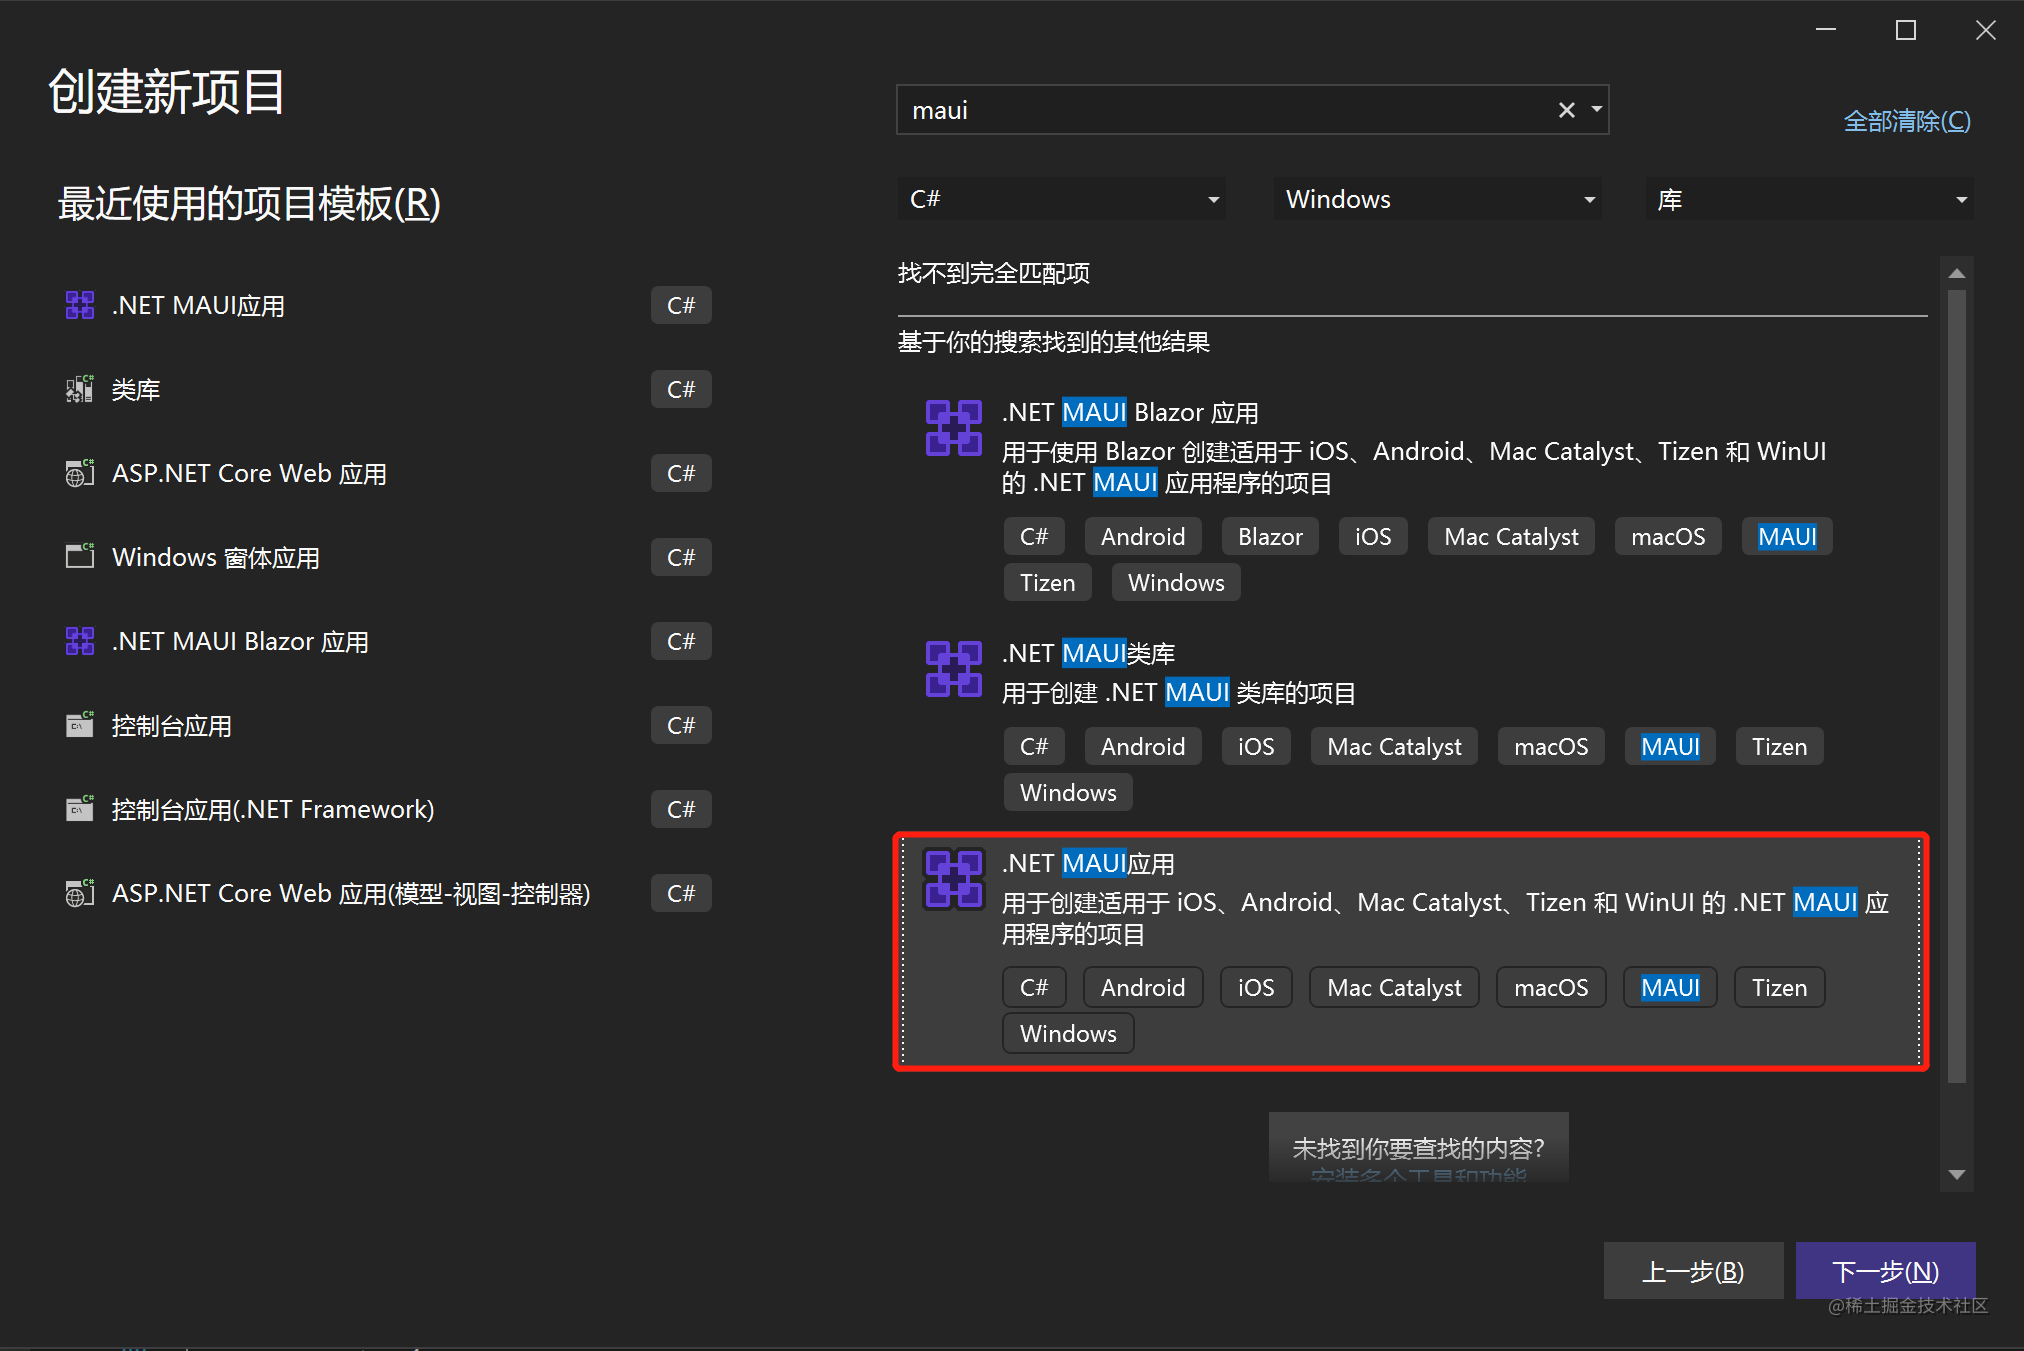Select the .NET MAUI类库 search result title
This screenshot has width=2024, height=1351.
click(1088, 653)
